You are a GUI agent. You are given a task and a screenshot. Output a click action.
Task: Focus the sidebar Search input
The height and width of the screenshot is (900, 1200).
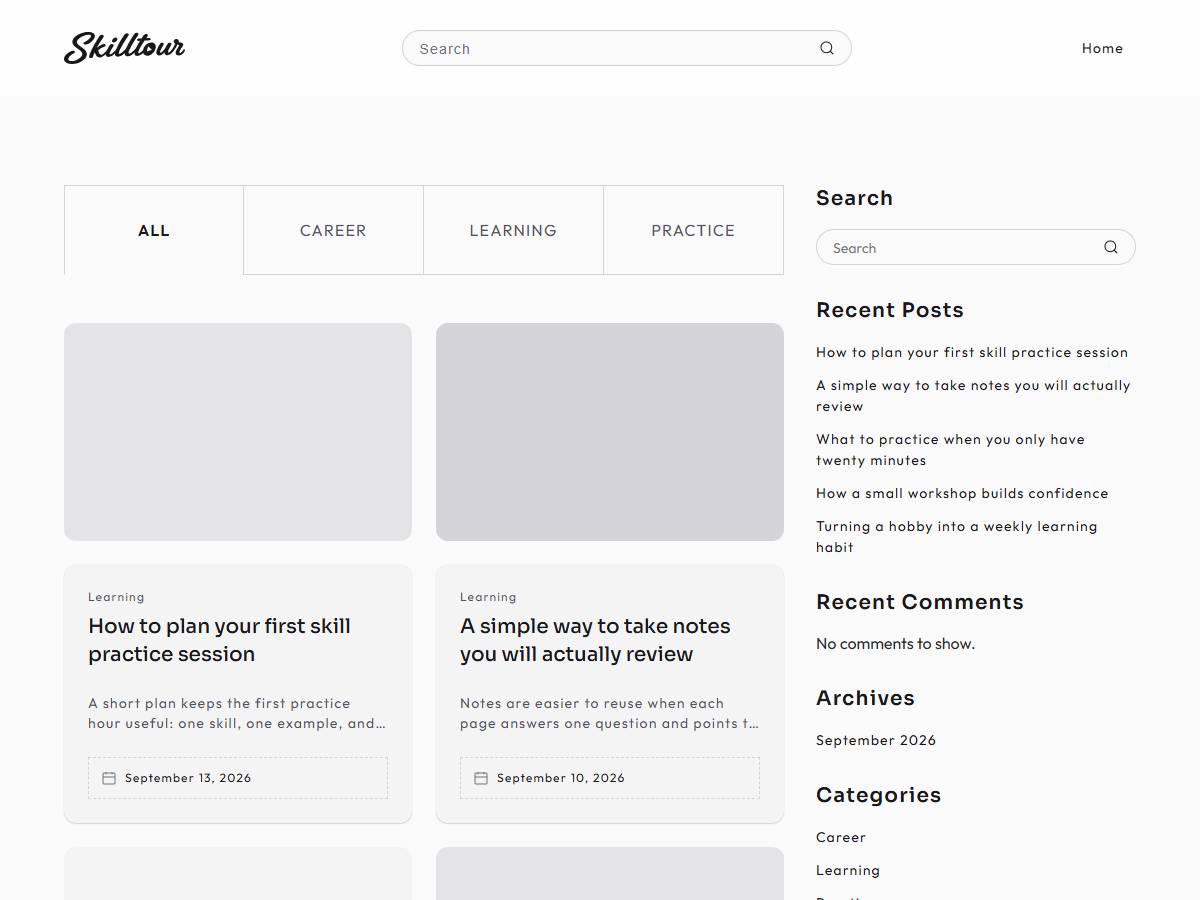[x=976, y=247]
